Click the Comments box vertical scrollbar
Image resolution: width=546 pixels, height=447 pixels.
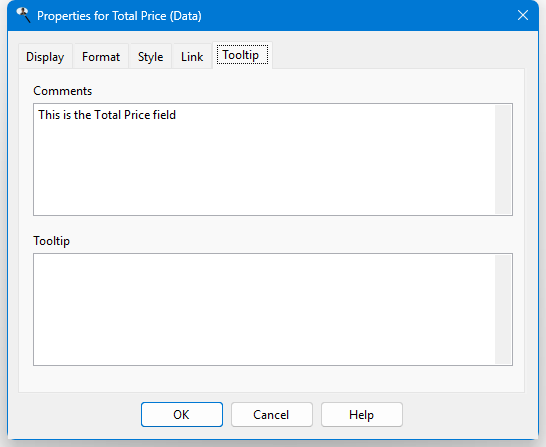(x=503, y=159)
